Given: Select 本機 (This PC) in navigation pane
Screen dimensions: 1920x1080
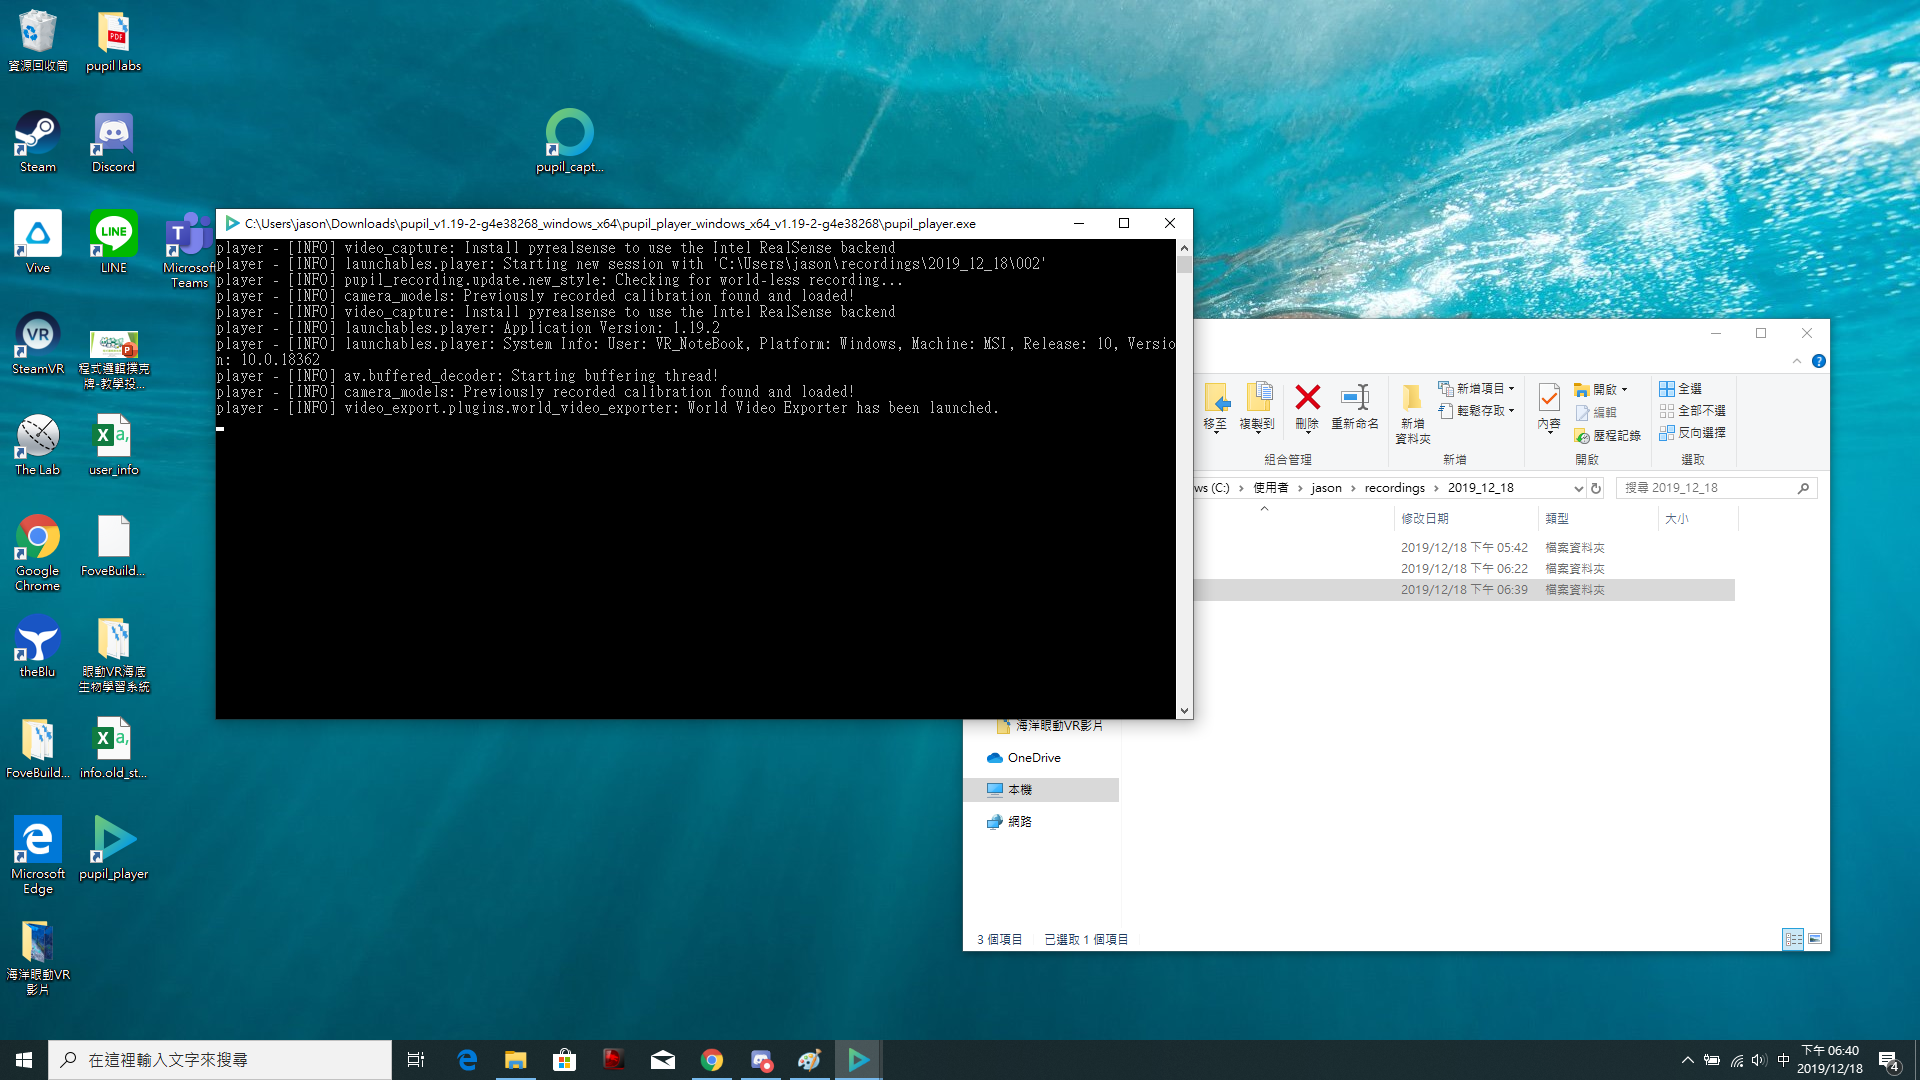Looking at the screenshot, I should pyautogui.click(x=1041, y=790).
